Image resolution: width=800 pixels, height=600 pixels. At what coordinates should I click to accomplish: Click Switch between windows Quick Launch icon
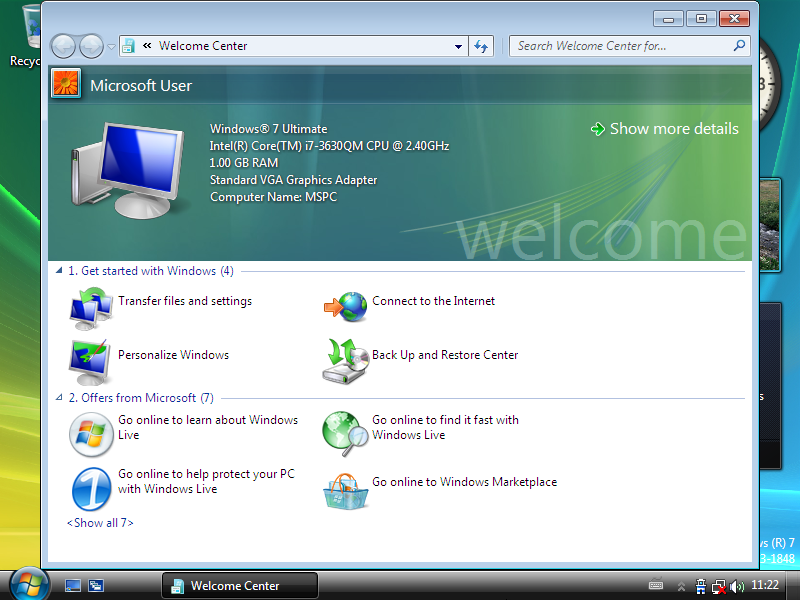(x=96, y=585)
